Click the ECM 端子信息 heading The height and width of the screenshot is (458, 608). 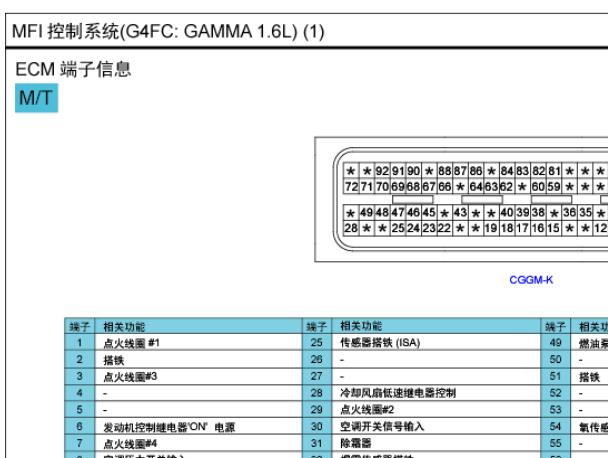(73, 69)
